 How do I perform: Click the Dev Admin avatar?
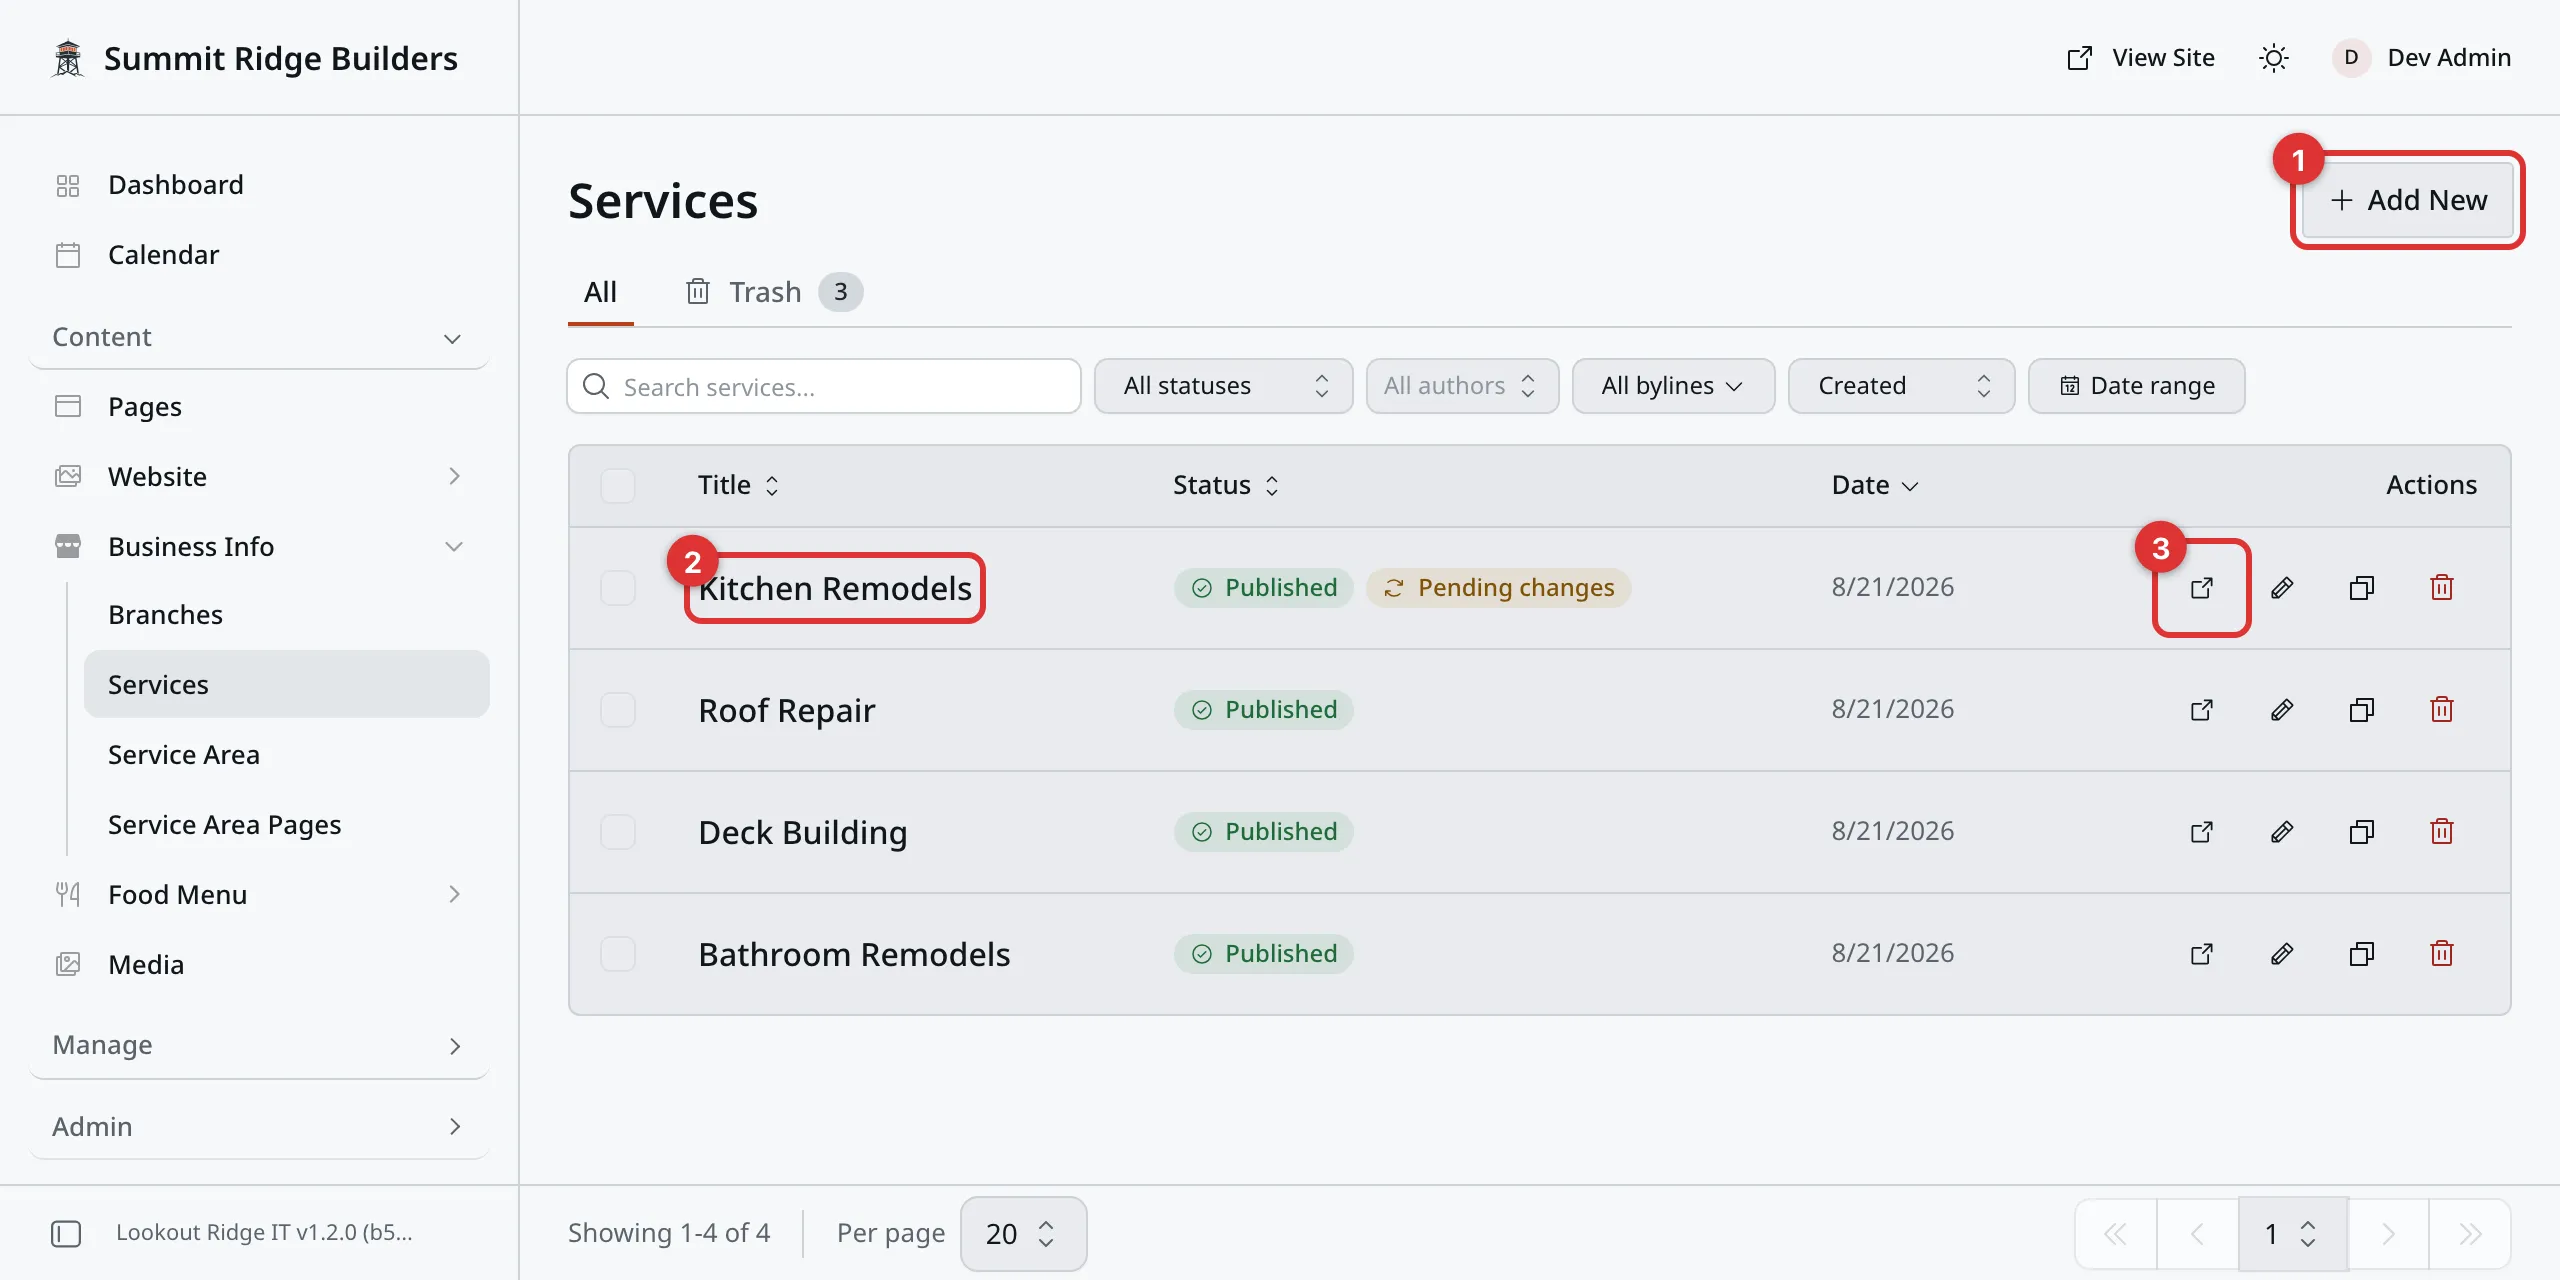2351,58
